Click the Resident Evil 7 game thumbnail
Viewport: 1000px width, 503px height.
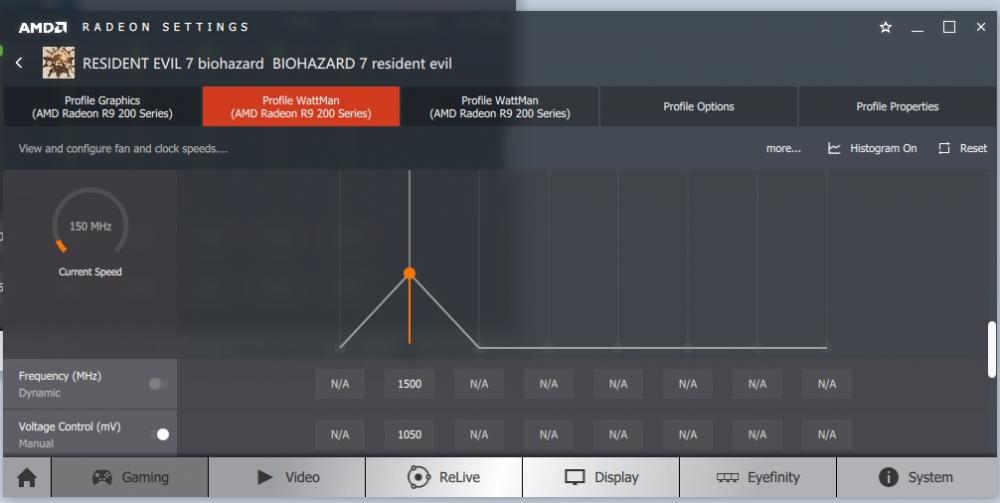point(58,63)
